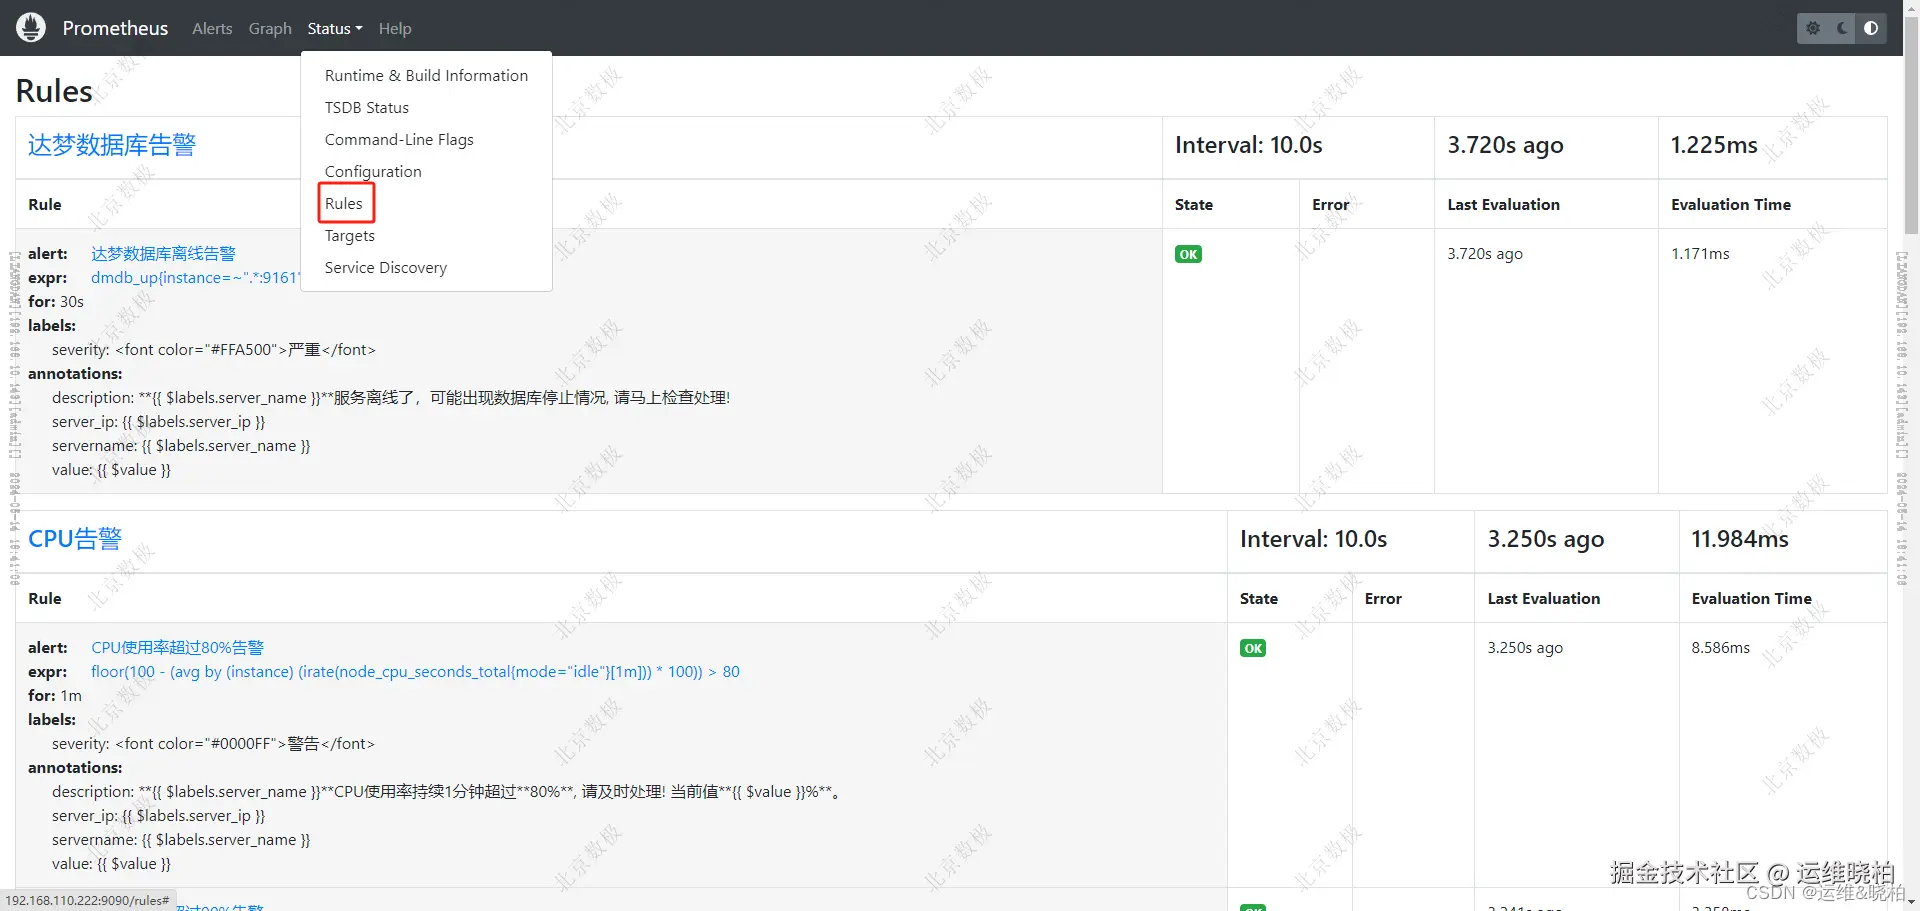Click State column header in 达梦数据库告警 table
1920x911 pixels.
[1194, 205]
